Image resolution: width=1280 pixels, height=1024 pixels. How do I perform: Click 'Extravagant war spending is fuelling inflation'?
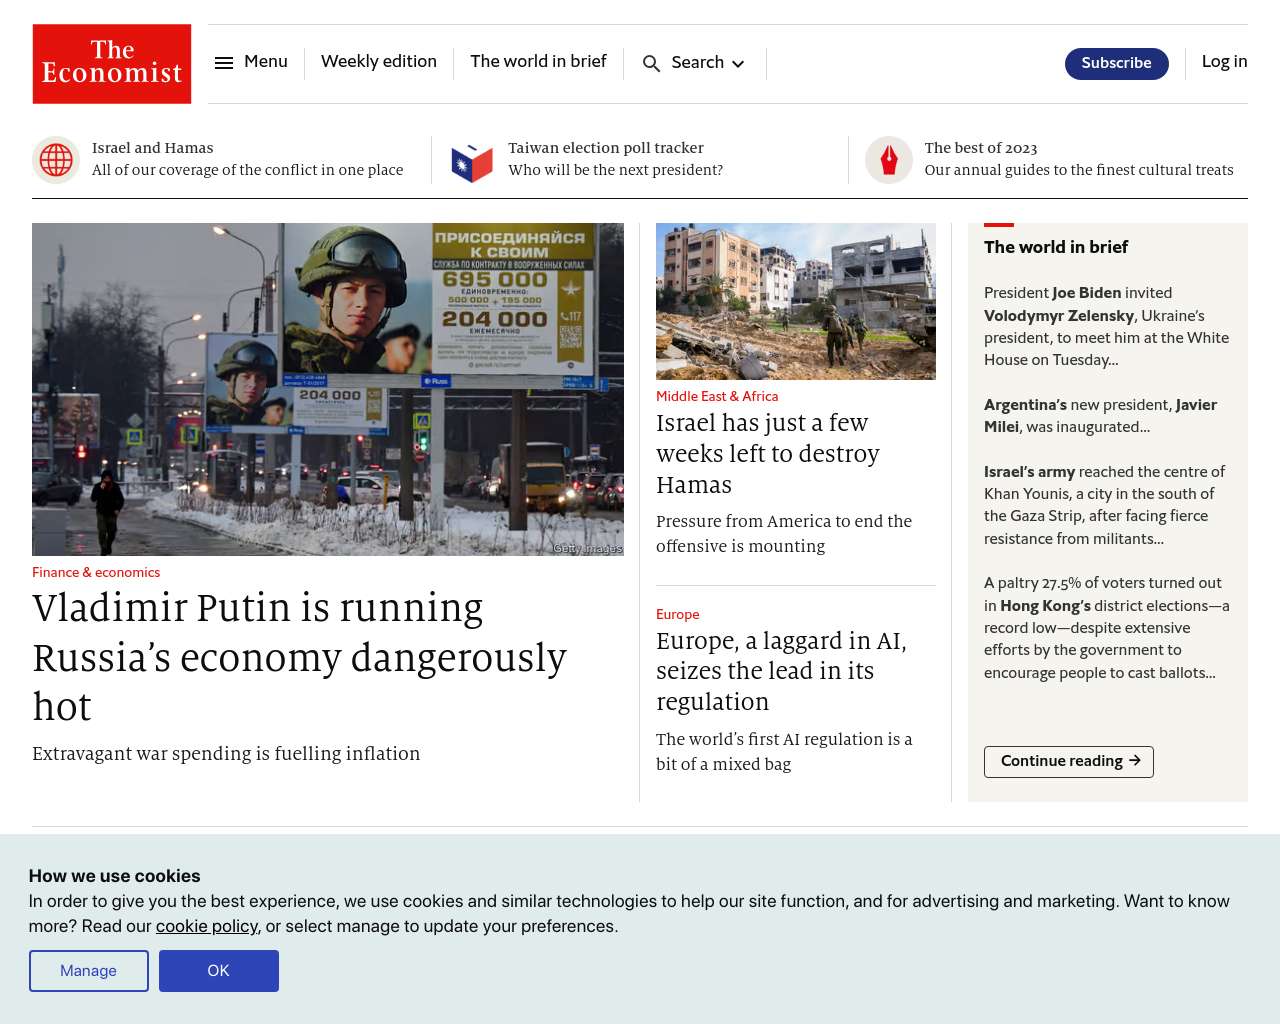coord(226,753)
